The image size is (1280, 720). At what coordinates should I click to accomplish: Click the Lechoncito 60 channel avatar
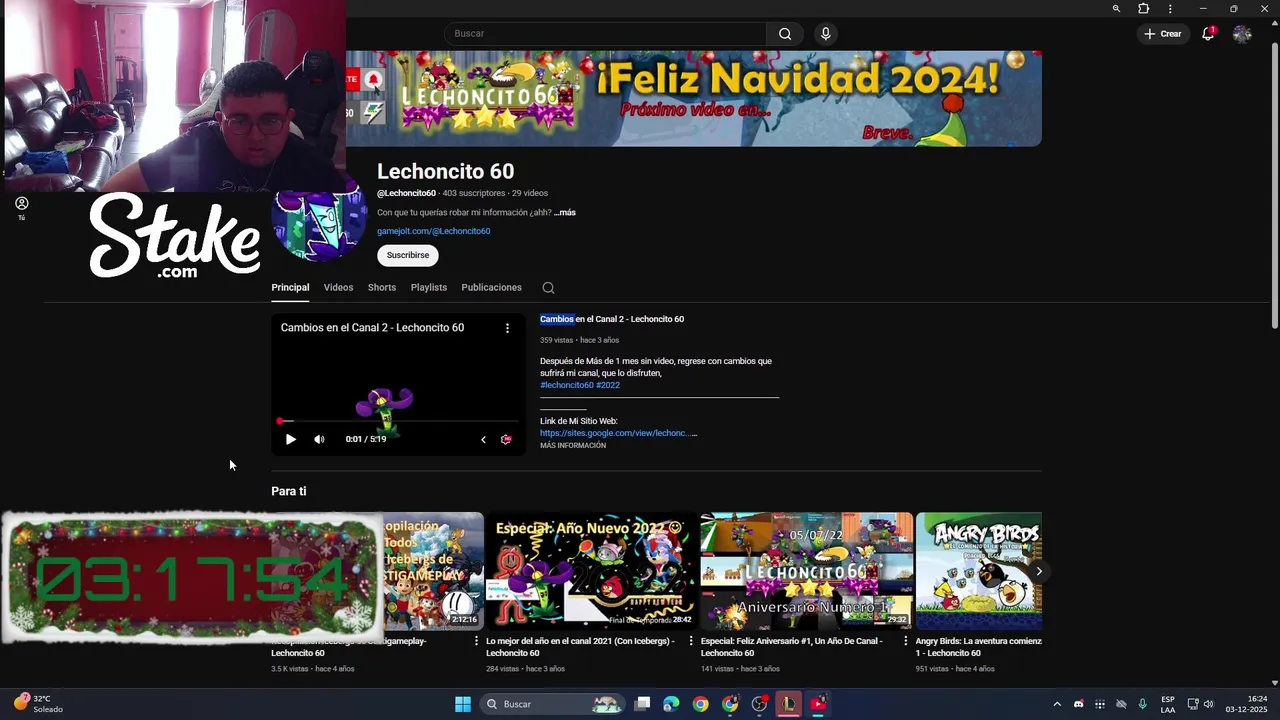point(320,222)
